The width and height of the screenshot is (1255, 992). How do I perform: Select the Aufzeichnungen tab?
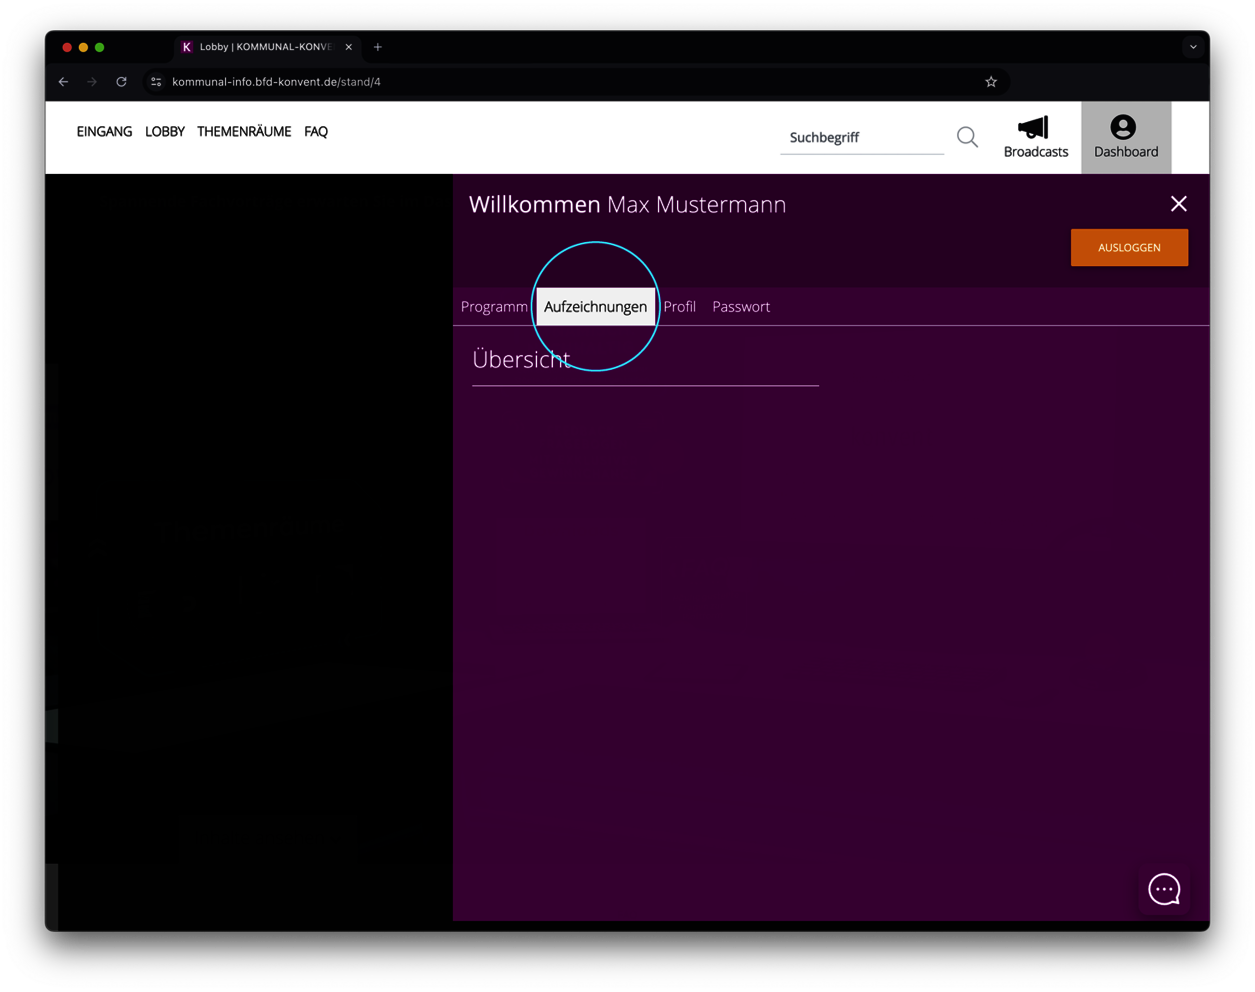[595, 307]
